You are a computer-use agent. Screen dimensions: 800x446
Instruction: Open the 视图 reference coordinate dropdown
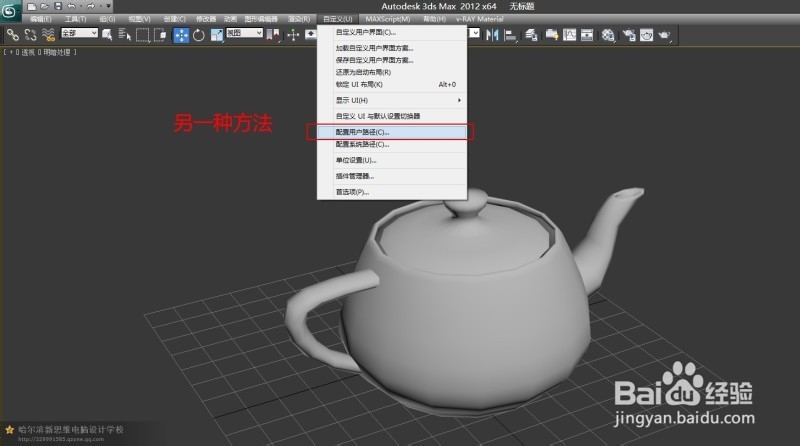pos(243,34)
